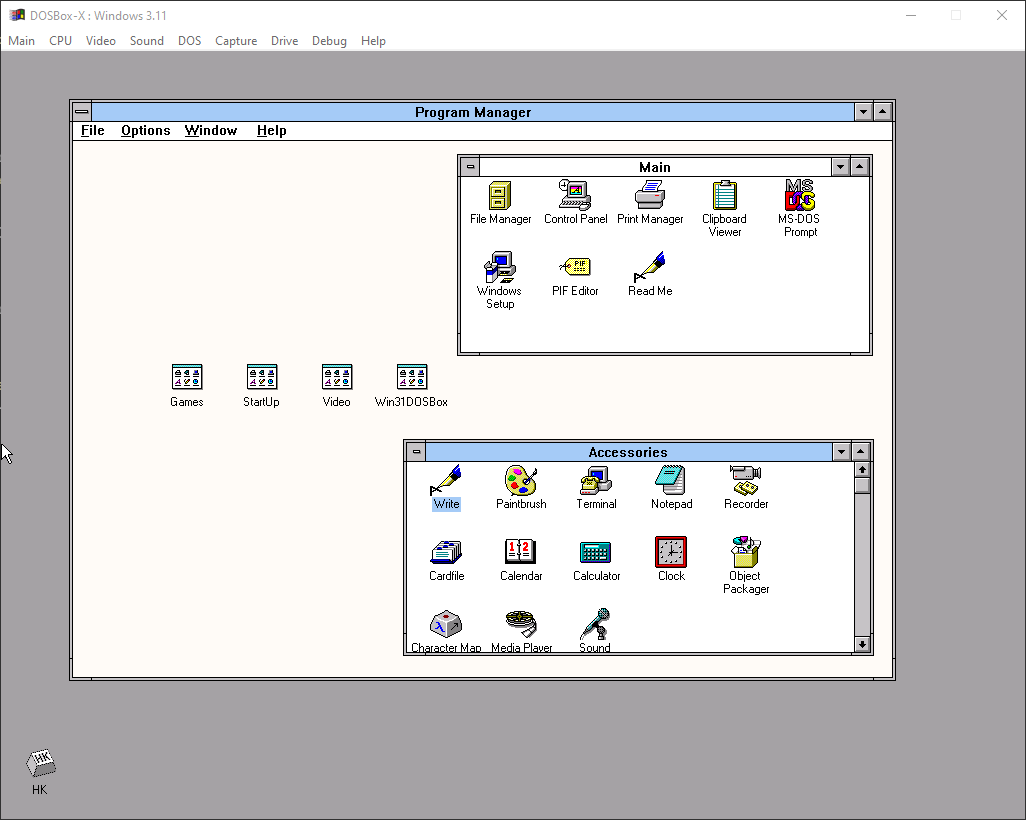The width and height of the screenshot is (1026, 820).
Task: Select the StartUp program group icon
Action: [x=262, y=377]
